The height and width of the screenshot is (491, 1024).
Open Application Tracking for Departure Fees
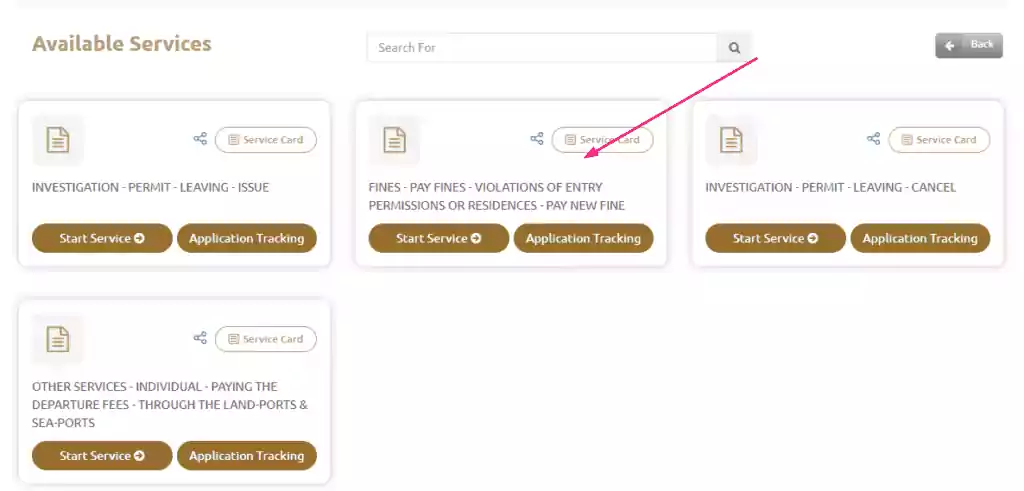pos(247,456)
